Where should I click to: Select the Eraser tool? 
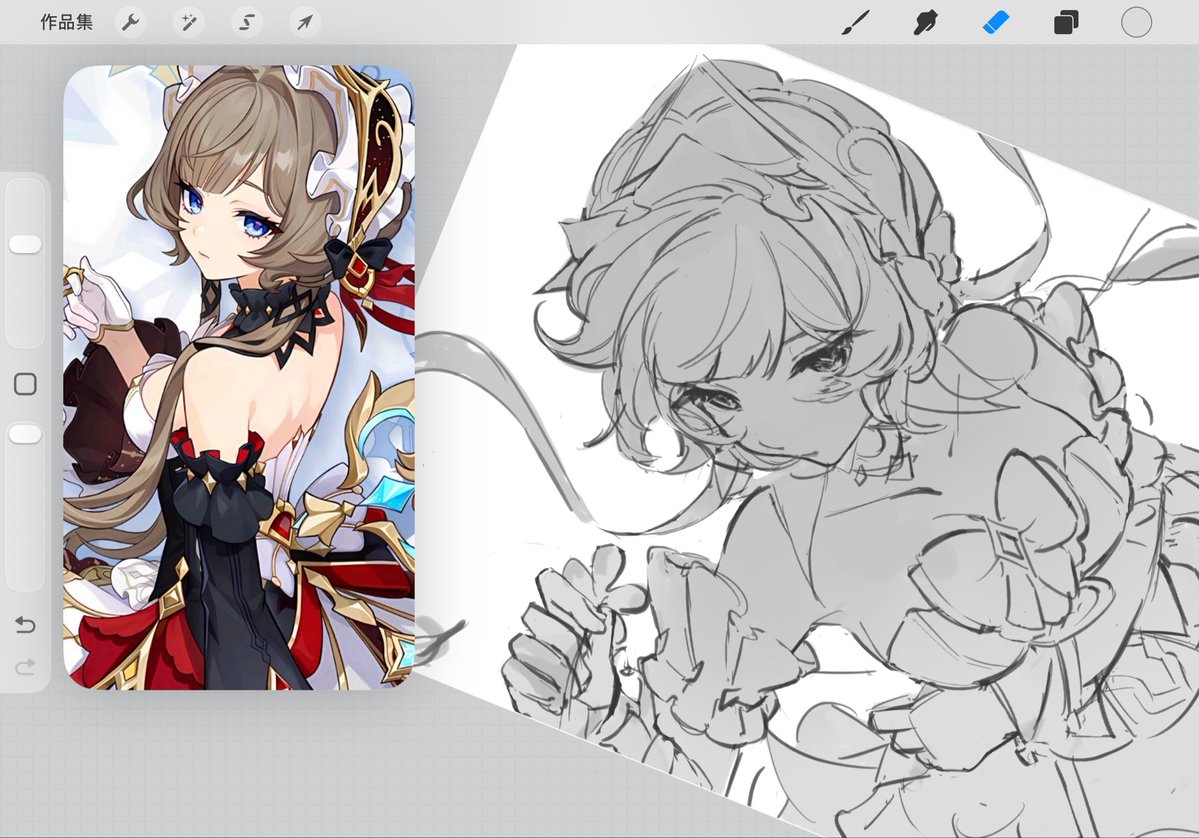click(x=996, y=22)
